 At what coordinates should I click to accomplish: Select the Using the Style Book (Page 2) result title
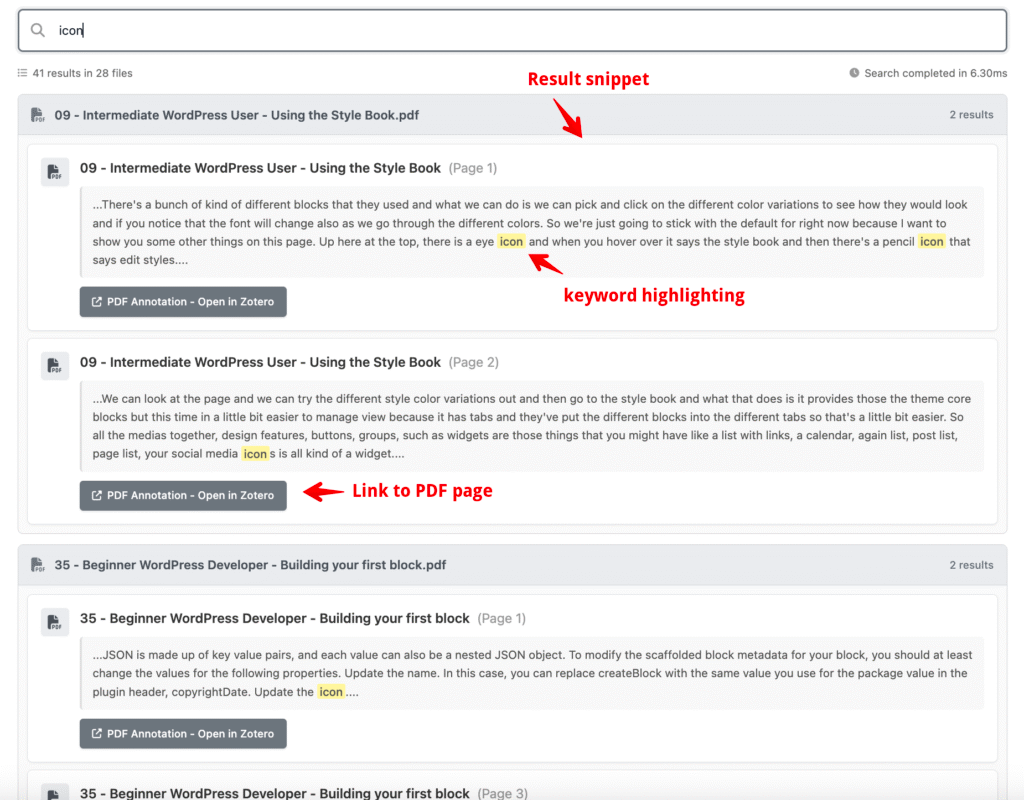[x=260, y=362]
